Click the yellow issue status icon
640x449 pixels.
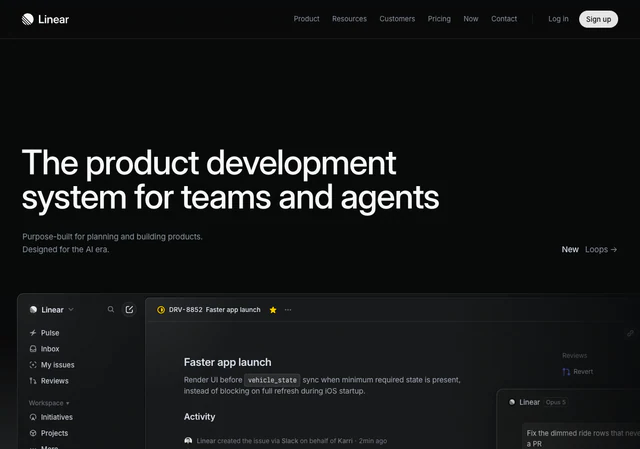(161, 310)
